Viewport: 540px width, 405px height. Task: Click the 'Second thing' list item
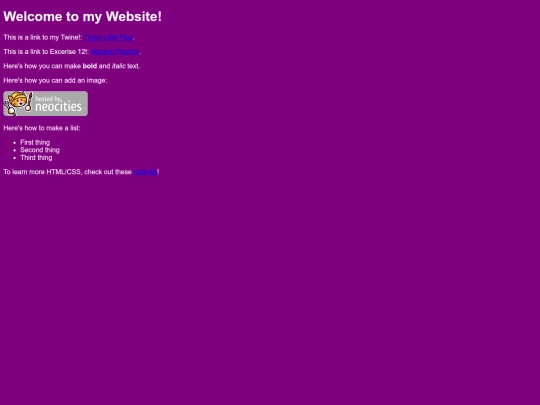tap(40, 150)
